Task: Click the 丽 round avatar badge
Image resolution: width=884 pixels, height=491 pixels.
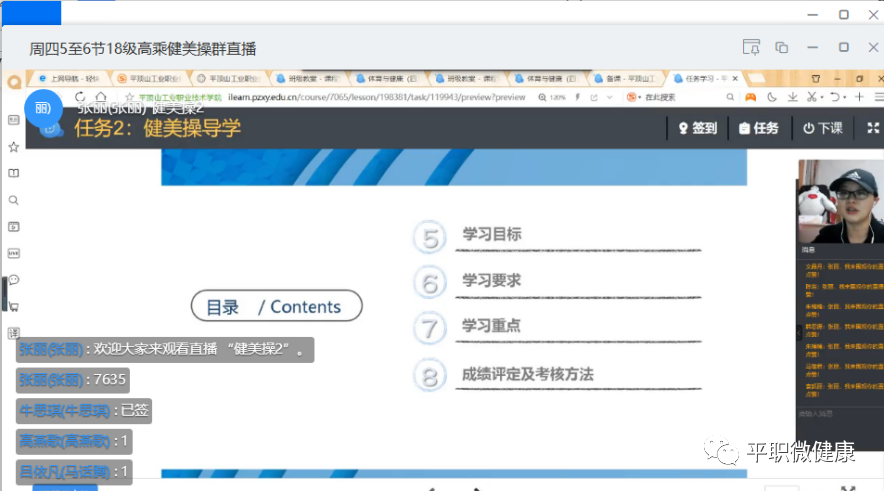Action: 42,108
